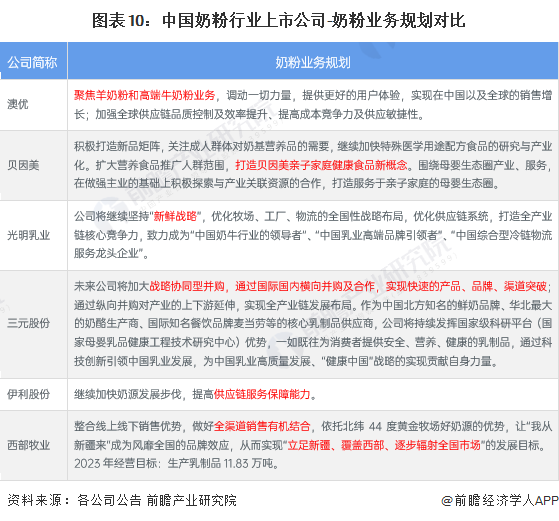This screenshot has width=559, height=521.
Task: Click red text 打造贝因美亲子家庭健康食品新概念
Action: click(x=321, y=165)
